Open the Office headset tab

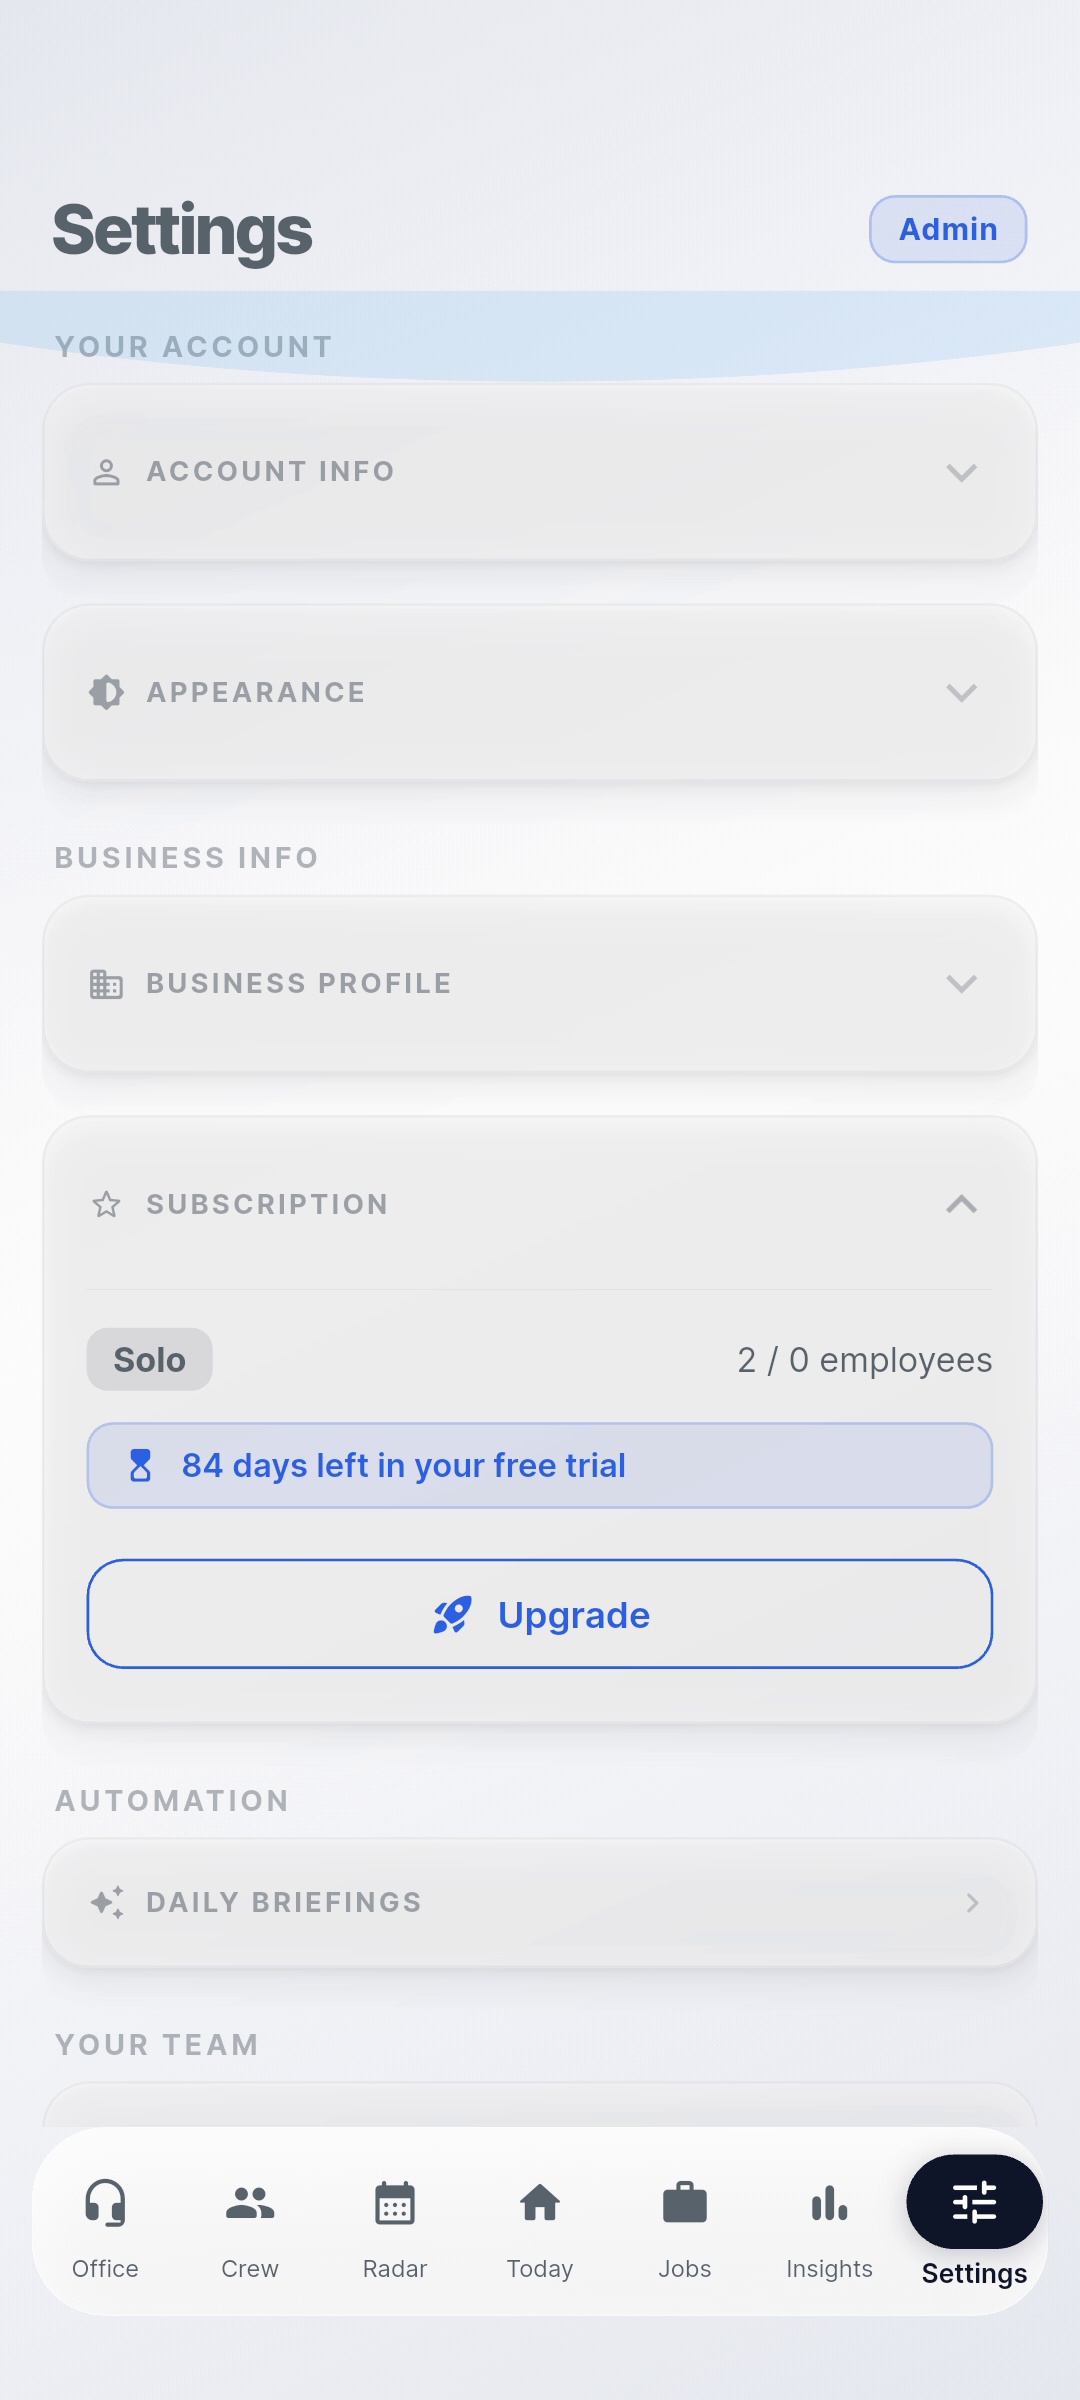tap(105, 2203)
